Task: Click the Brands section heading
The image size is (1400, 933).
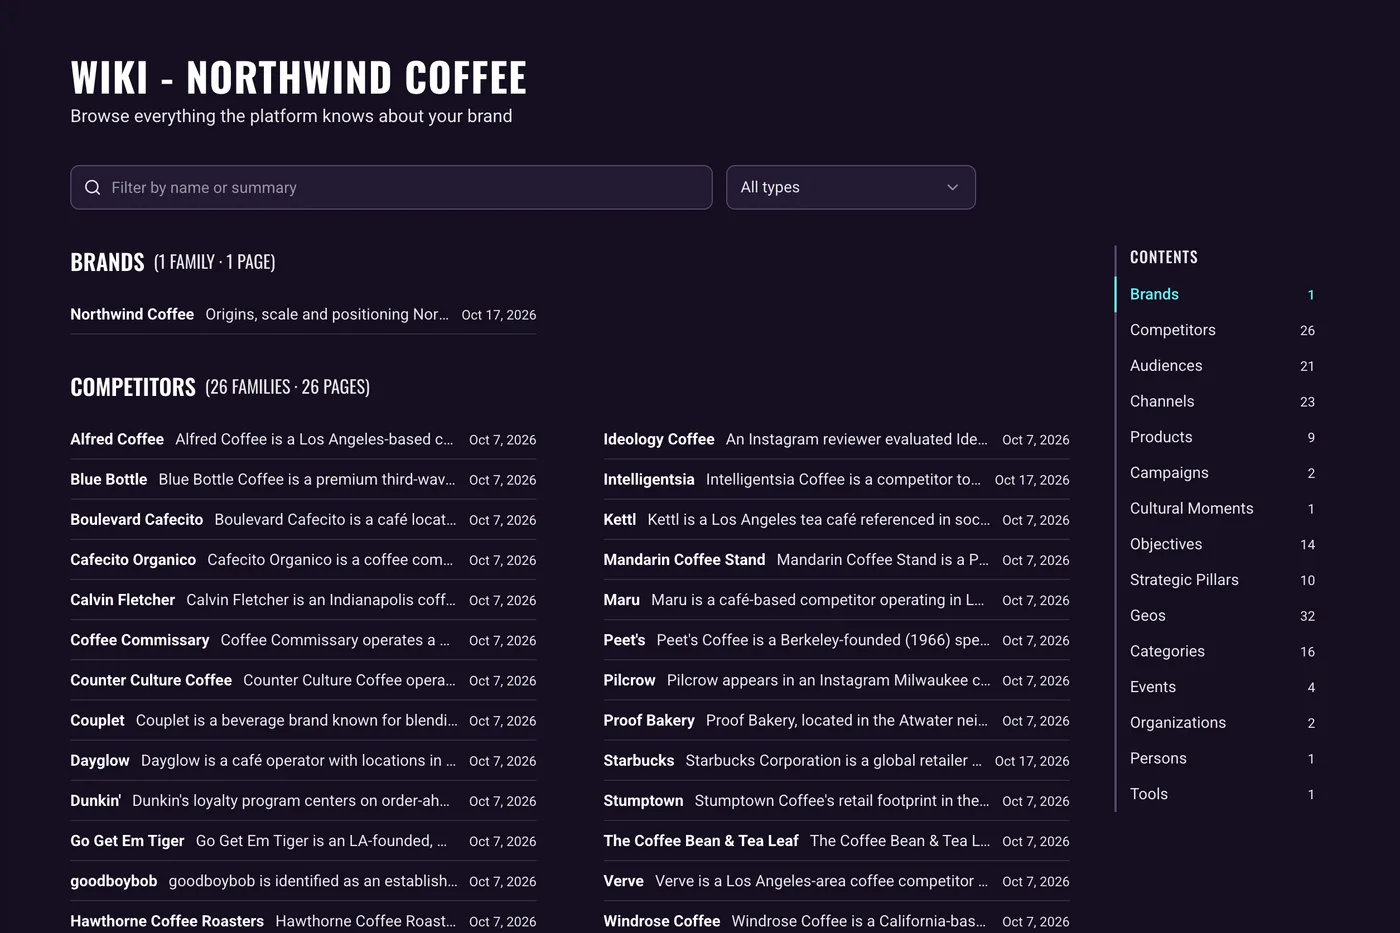Action: (107, 262)
